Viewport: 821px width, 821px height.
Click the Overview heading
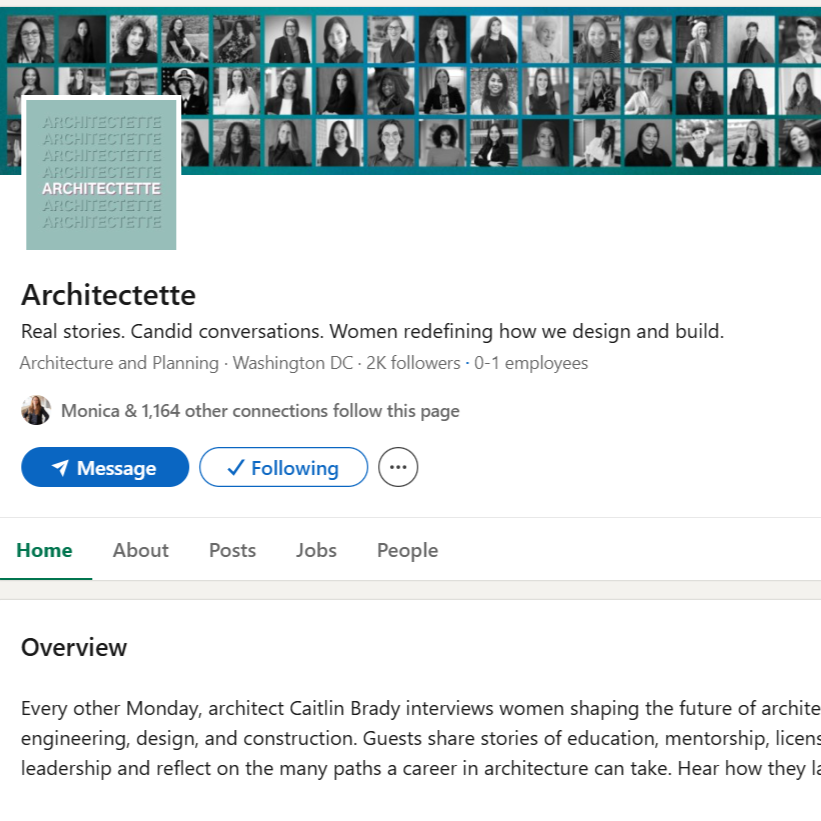(74, 647)
